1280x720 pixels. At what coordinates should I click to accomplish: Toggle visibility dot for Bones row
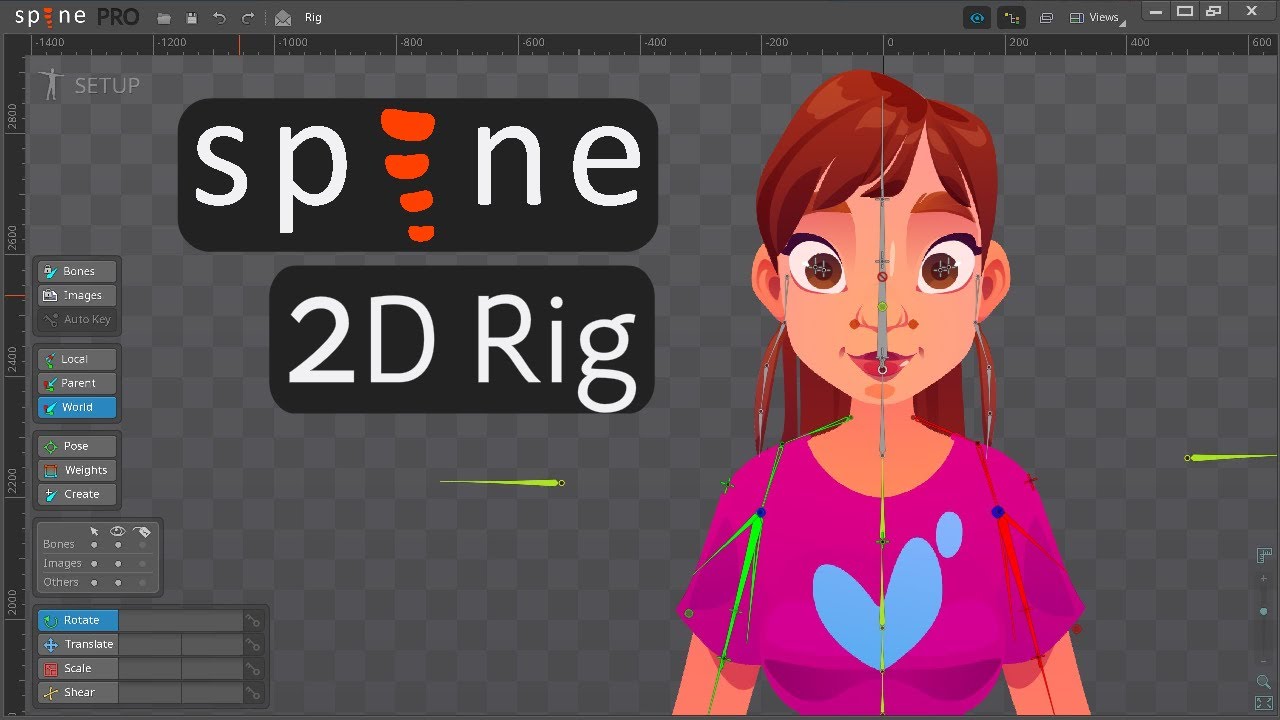118,545
